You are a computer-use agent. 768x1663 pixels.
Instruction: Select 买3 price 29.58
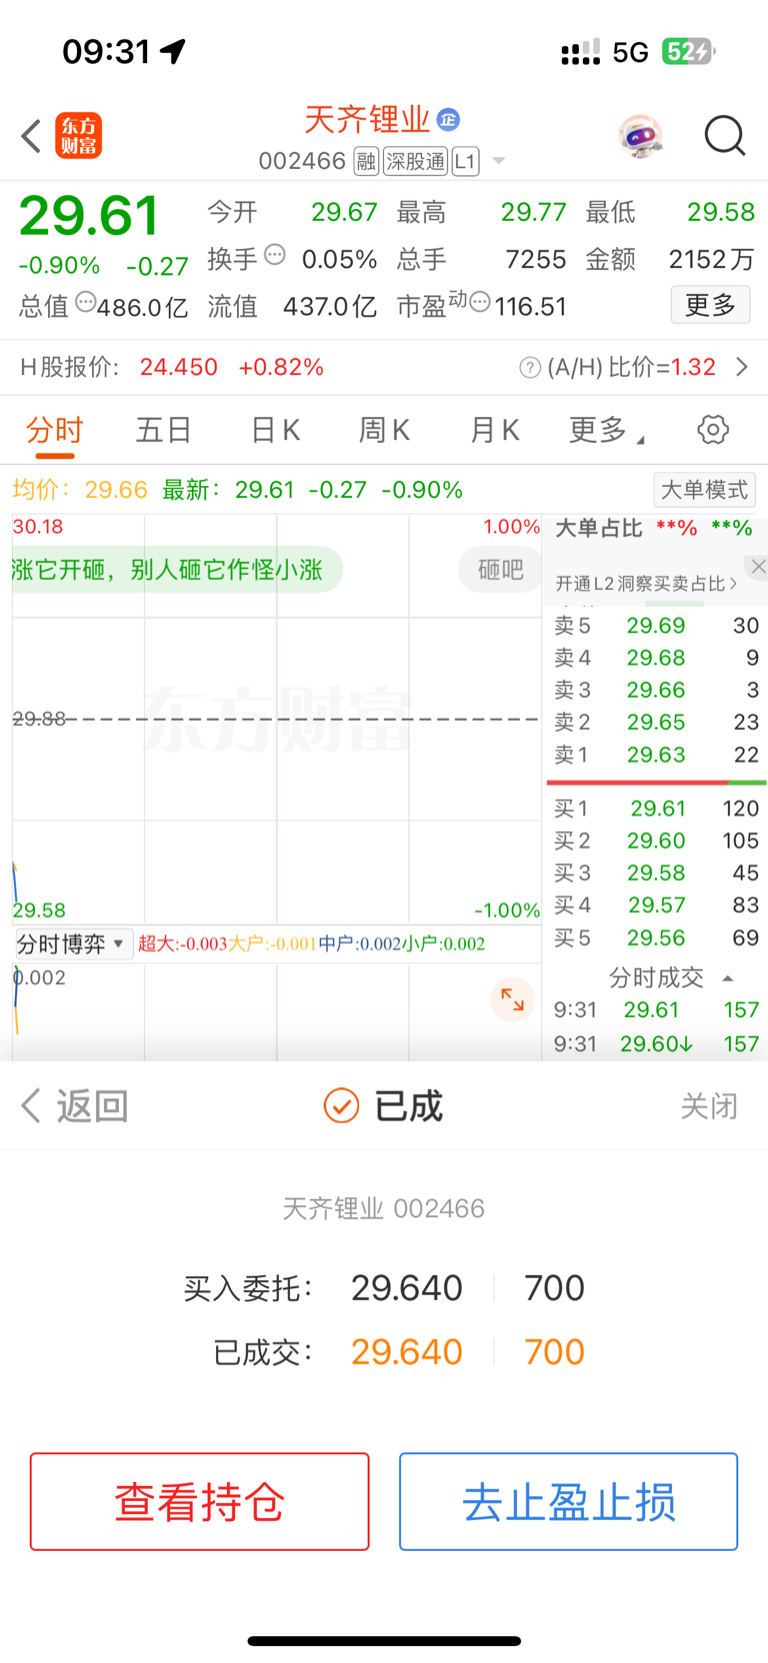click(x=657, y=873)
